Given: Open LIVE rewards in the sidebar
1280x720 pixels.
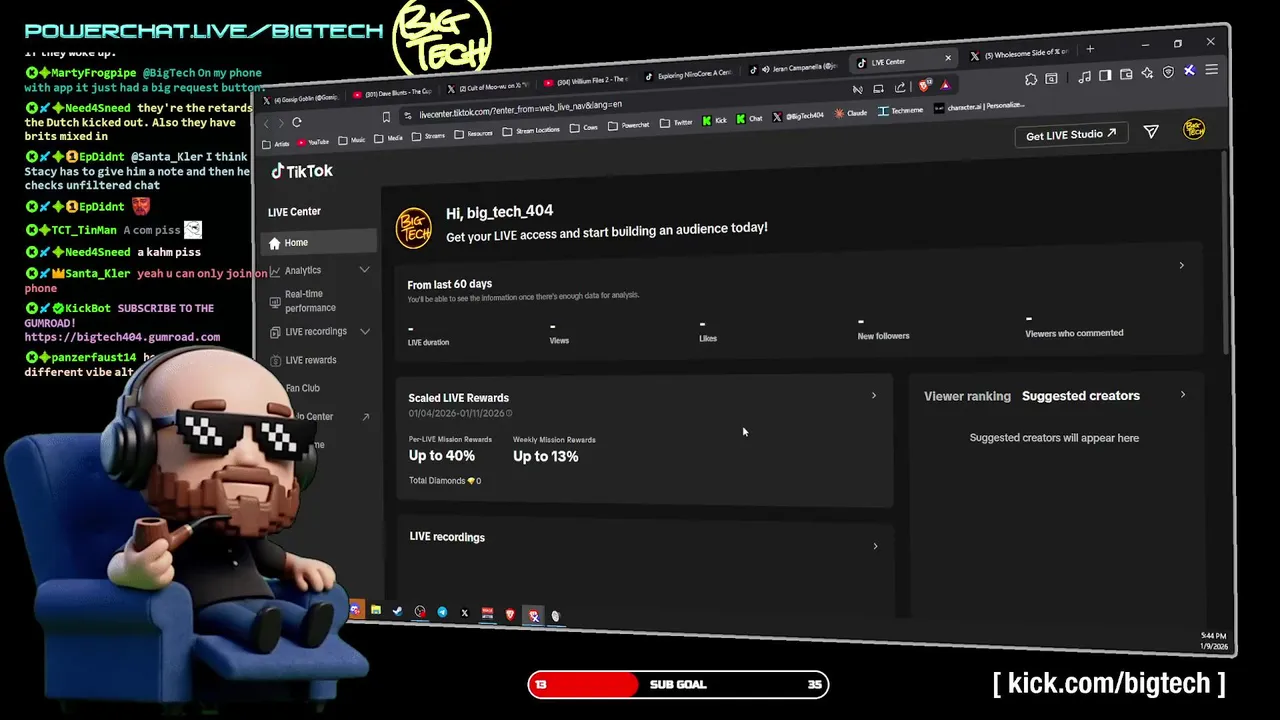Looking at the screenshot, I should click(311, 360).
